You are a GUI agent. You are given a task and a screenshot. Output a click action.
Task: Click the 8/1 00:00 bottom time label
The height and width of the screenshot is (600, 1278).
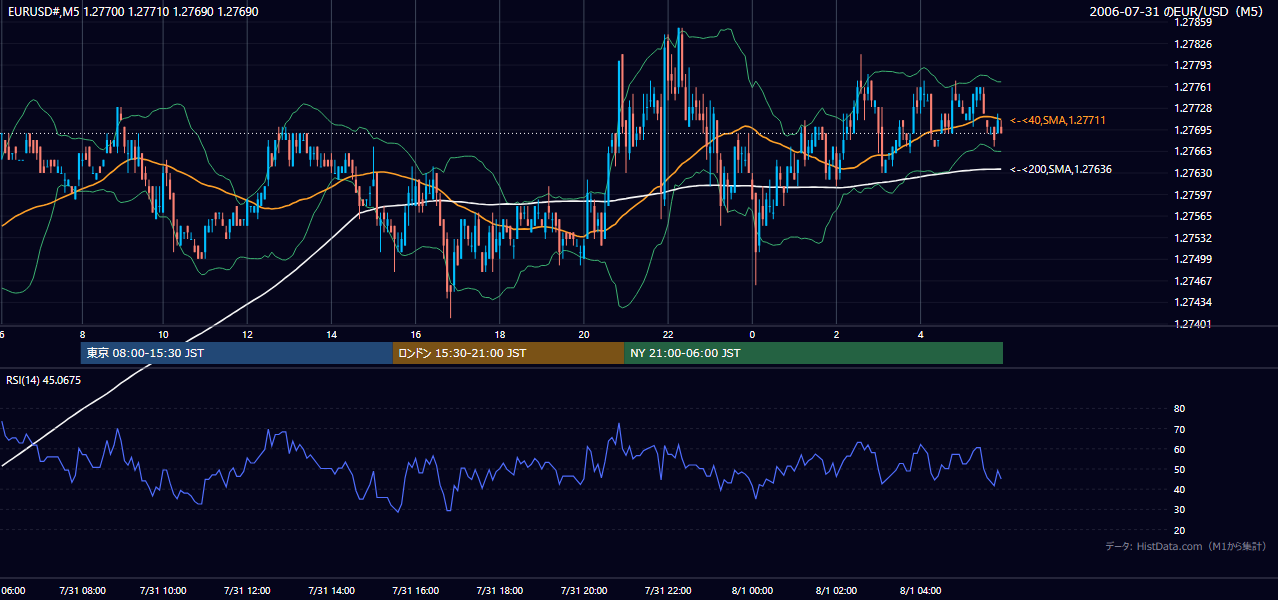pyautogui.click(x=752, y=591)
